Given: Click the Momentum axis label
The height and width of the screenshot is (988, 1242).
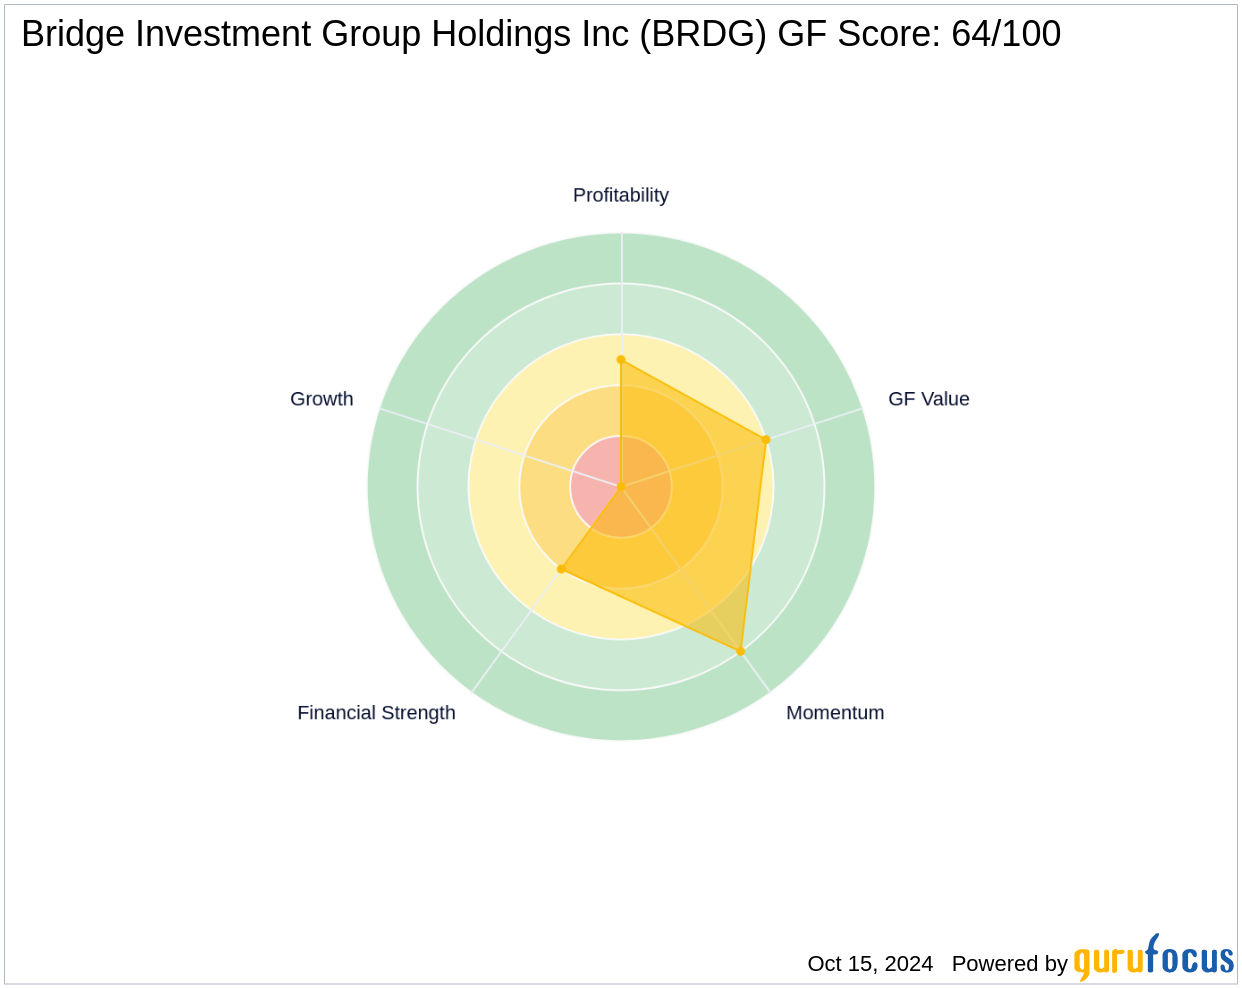Looking at the screenshot, I should (835, 713).
